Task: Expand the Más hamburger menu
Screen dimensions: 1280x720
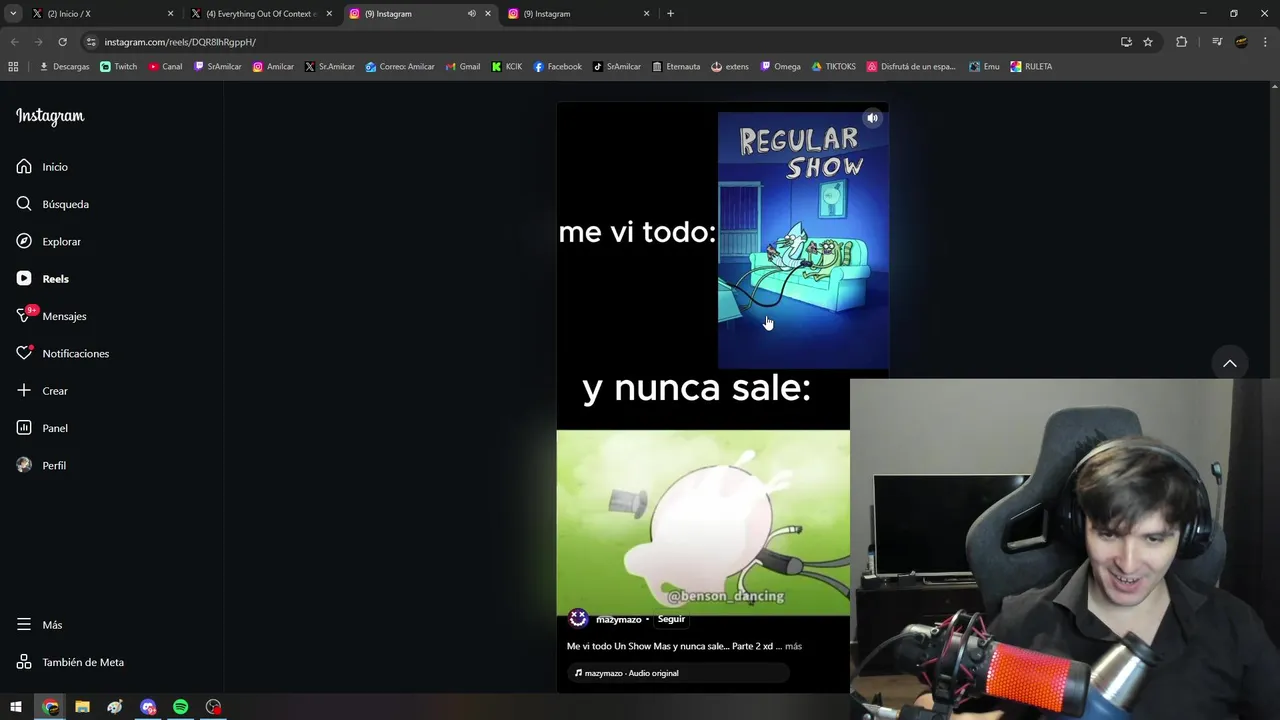Action: coord(39,625)
